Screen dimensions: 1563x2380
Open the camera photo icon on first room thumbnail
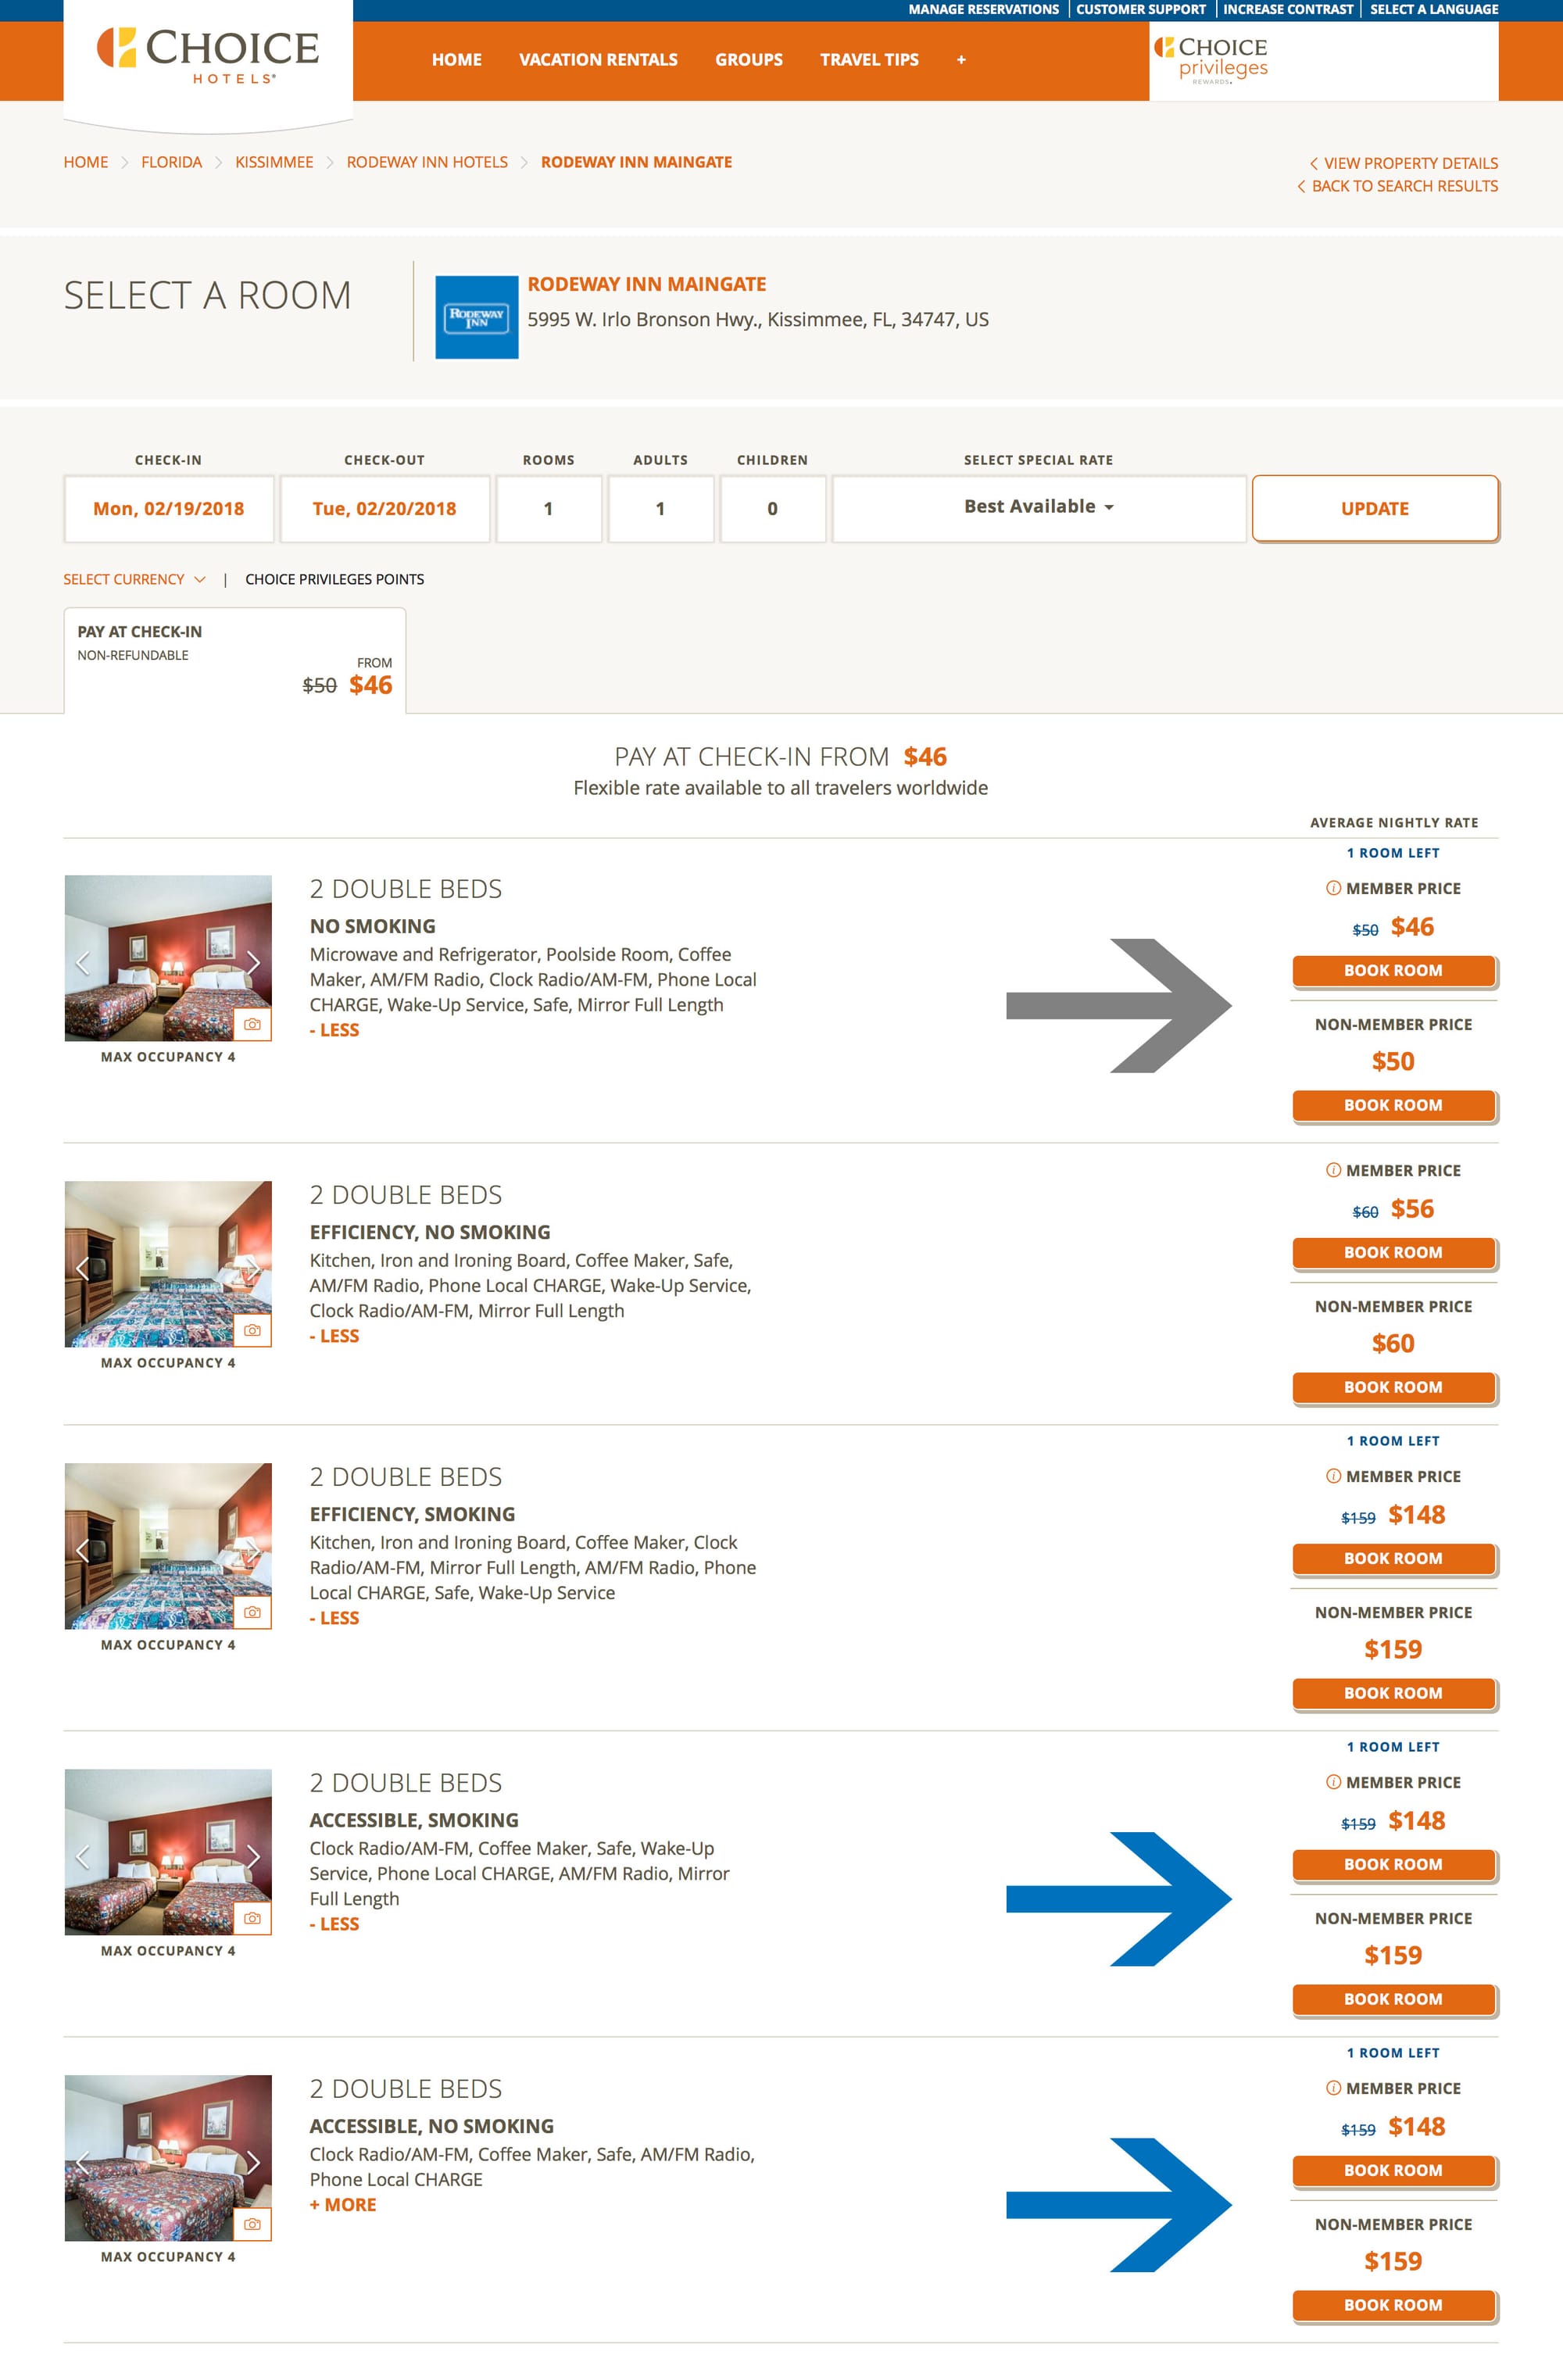tap(255, 1025)
